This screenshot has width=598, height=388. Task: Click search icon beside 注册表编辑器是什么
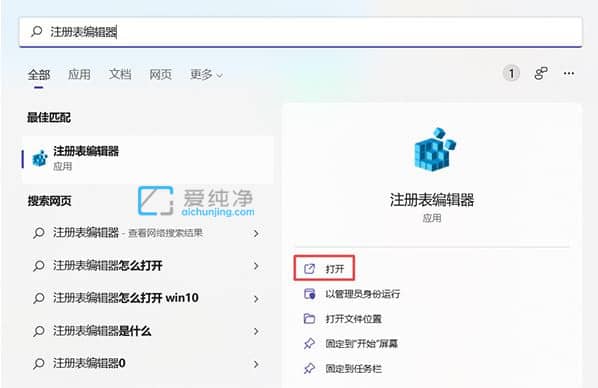click(39, 331)
